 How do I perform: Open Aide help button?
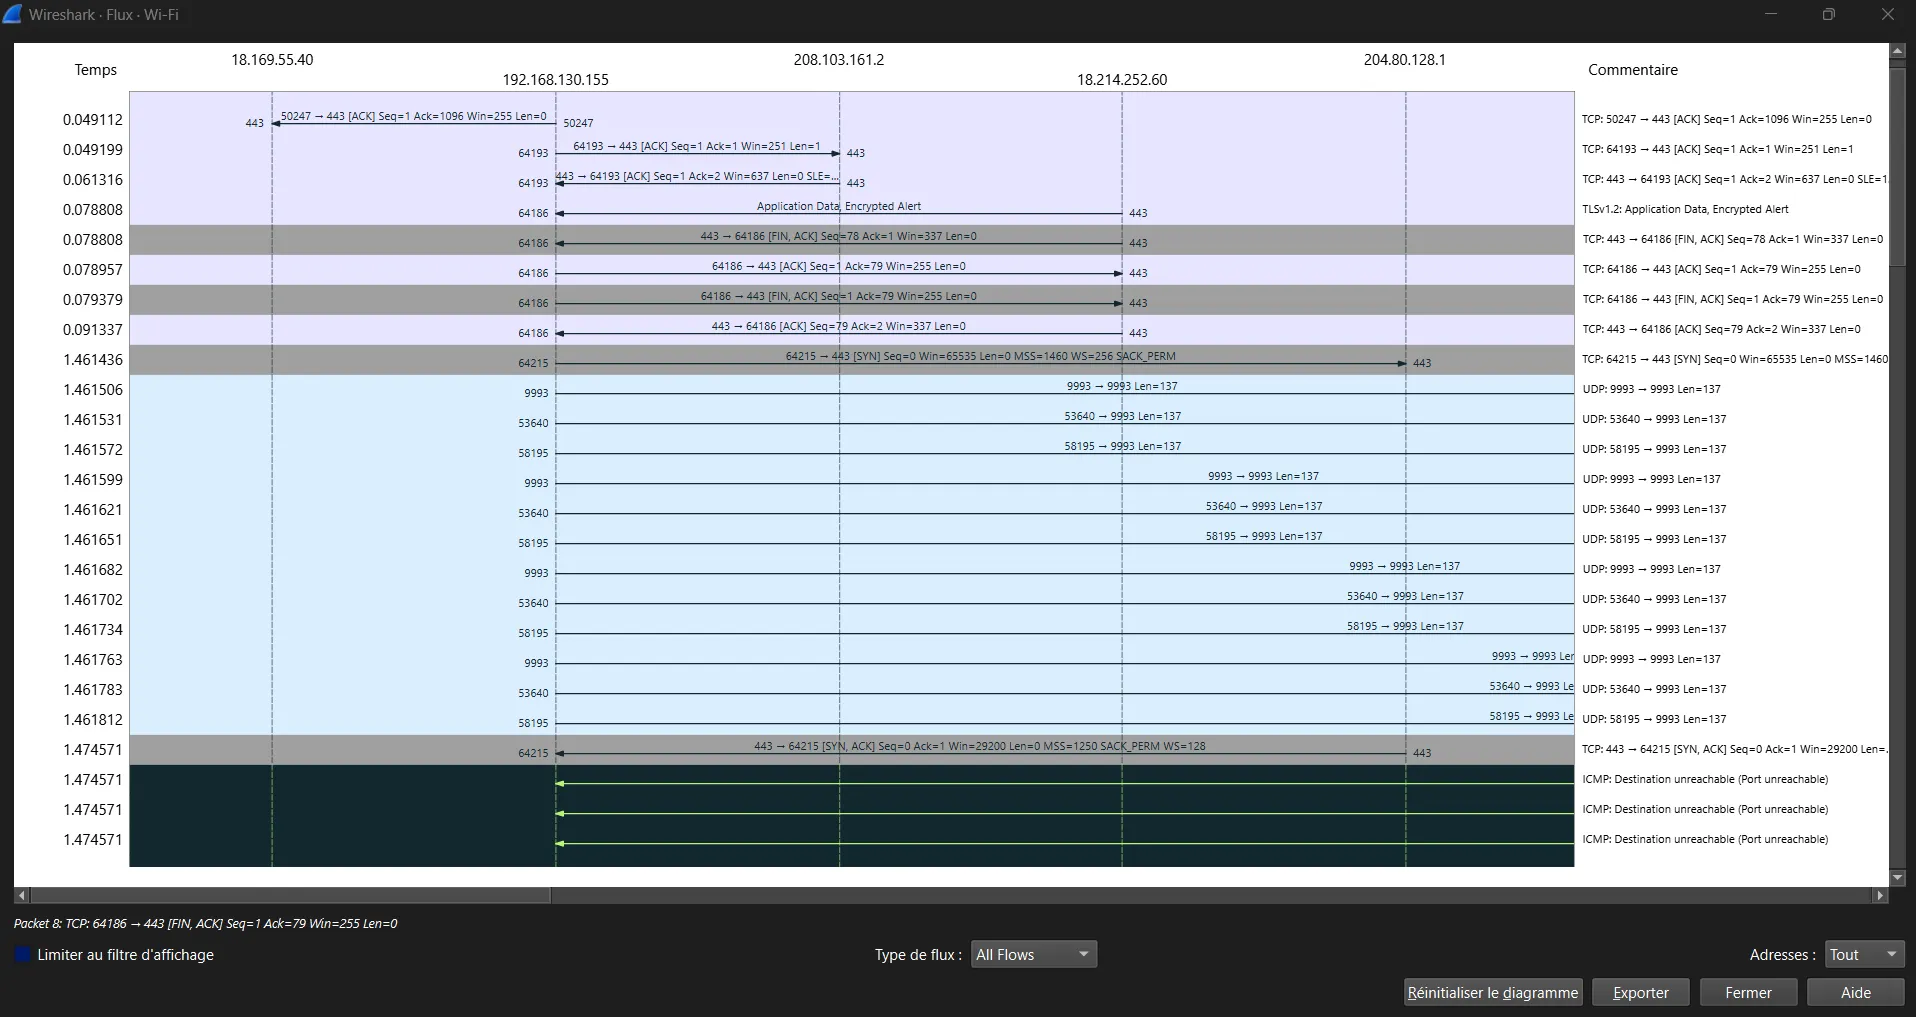[1855, 993]
